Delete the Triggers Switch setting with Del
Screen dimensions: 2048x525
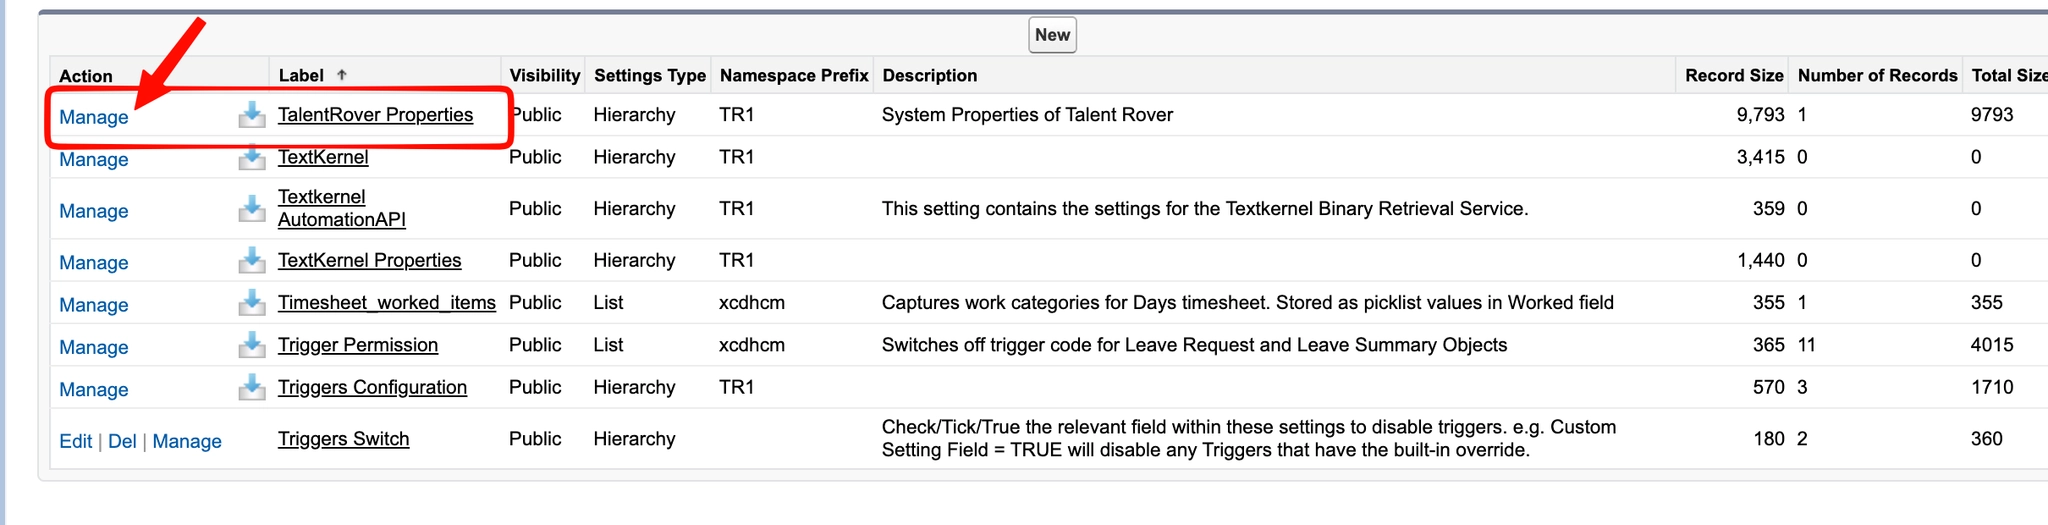click(122, 441)
